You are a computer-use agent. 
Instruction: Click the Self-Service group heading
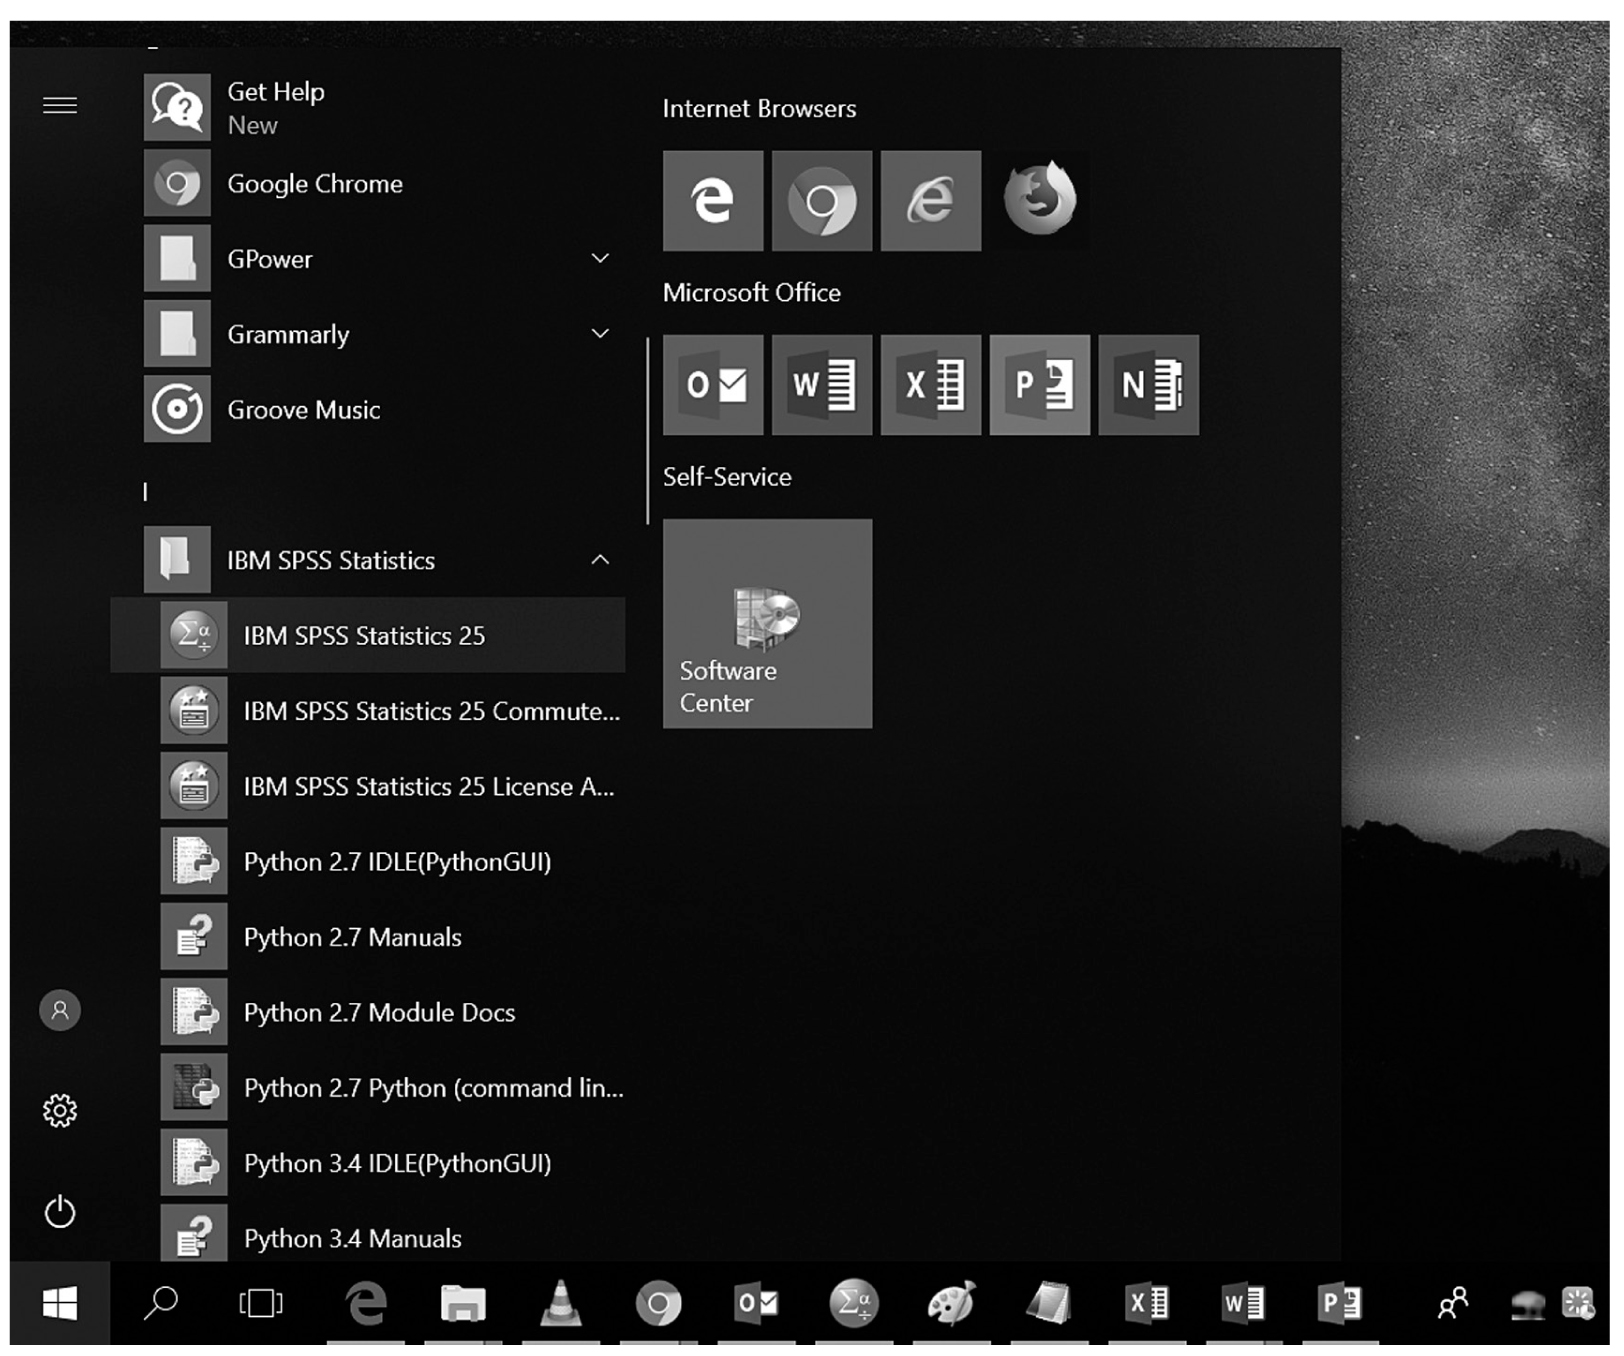pyautogui.click(x=727, y=477)
